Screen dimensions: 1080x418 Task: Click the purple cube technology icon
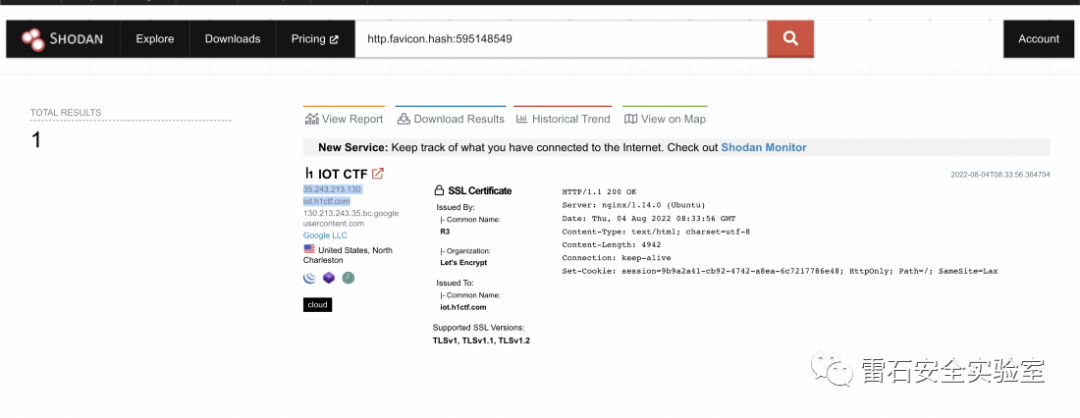(x=329, y=278)
